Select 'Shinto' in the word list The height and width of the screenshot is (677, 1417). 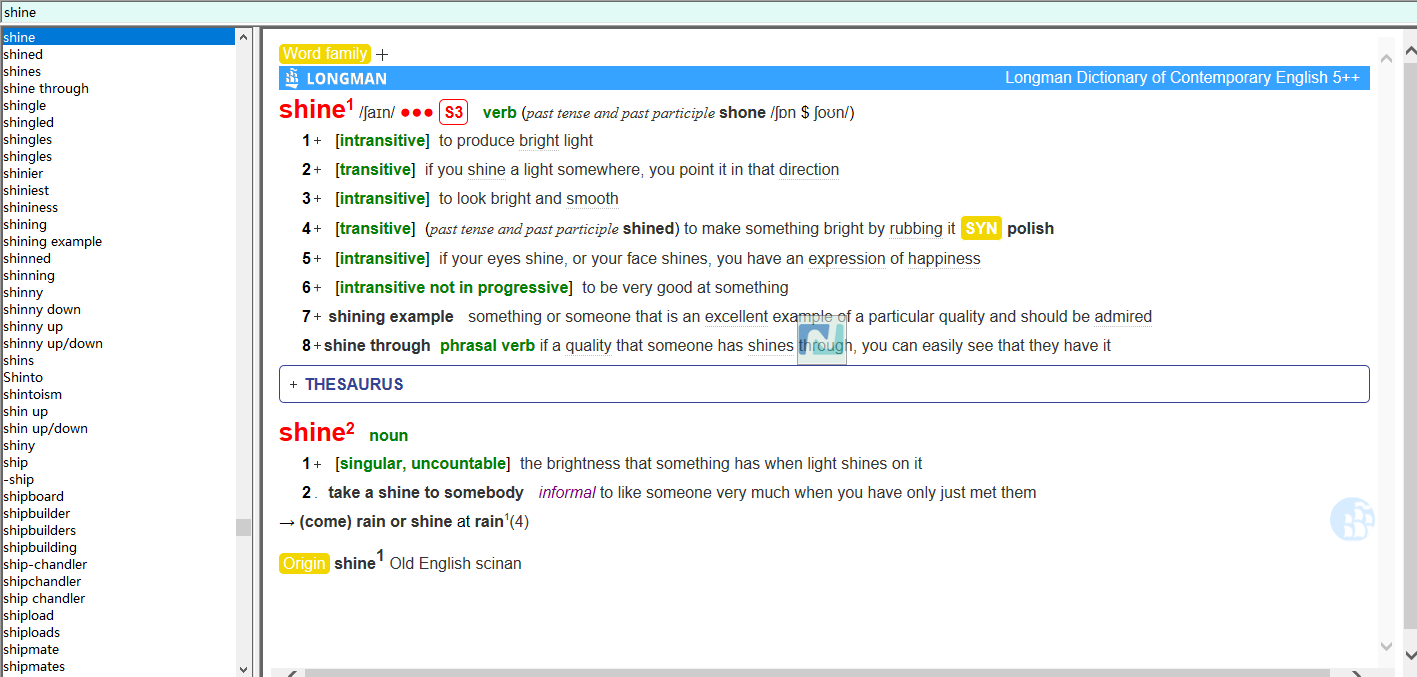click(23, 378)
